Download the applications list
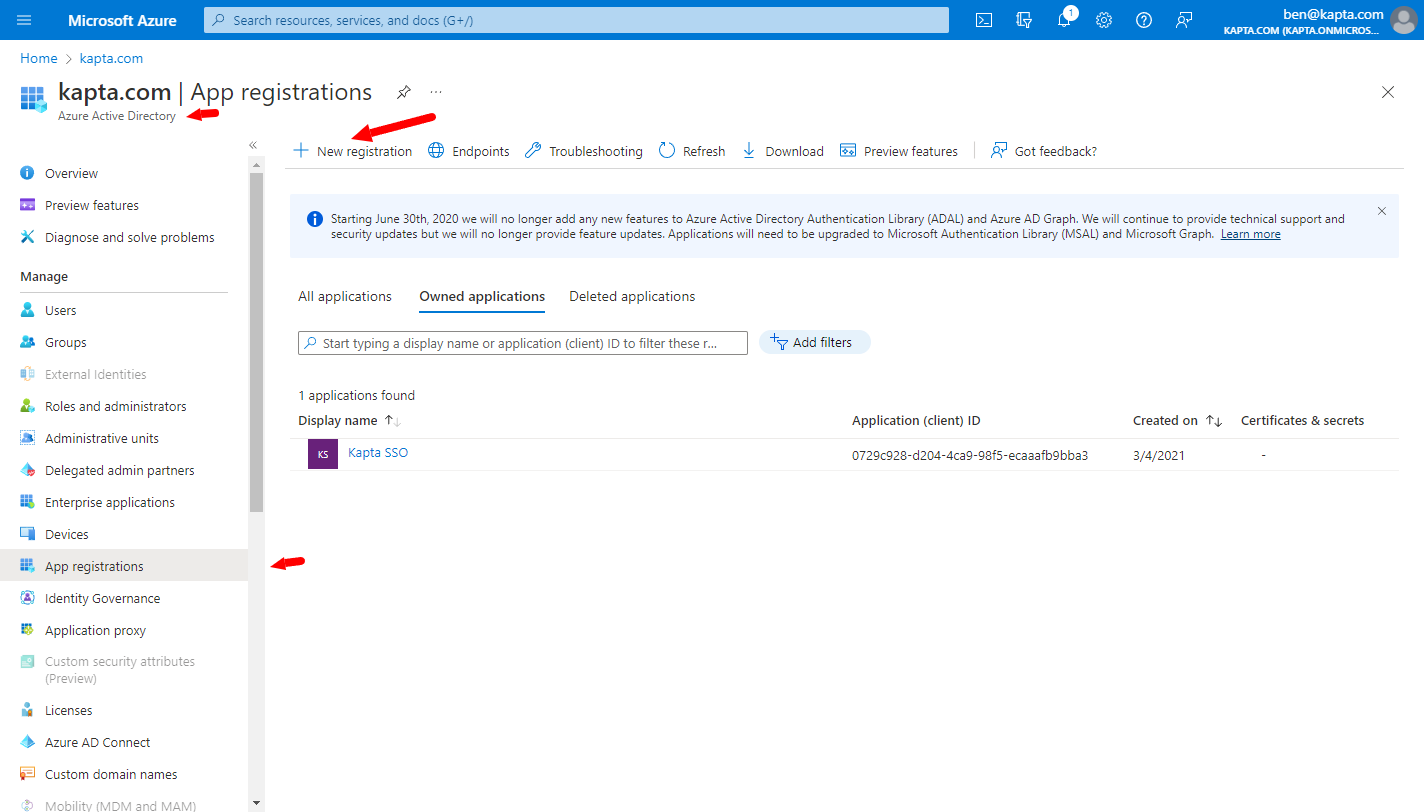This screenshot has width=1424, height=812. click(x=783, y=150)
